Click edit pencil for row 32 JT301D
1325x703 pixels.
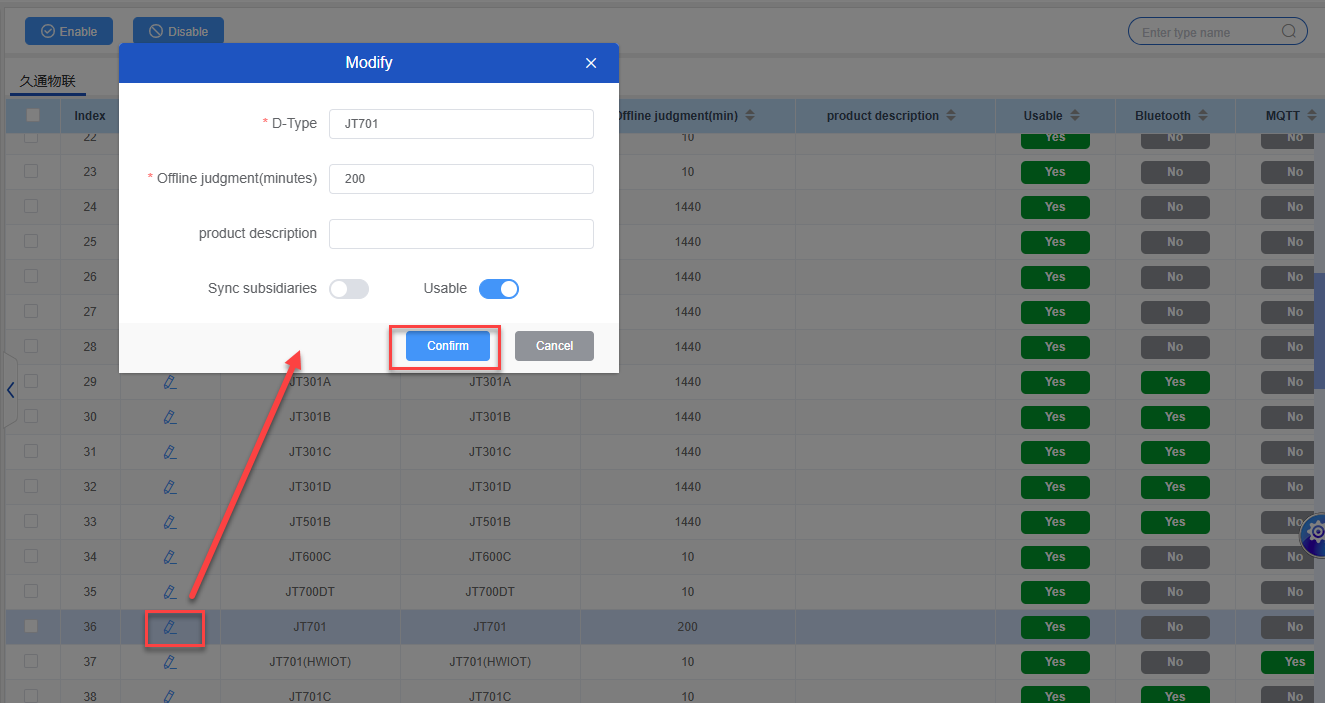coord(170,487)
